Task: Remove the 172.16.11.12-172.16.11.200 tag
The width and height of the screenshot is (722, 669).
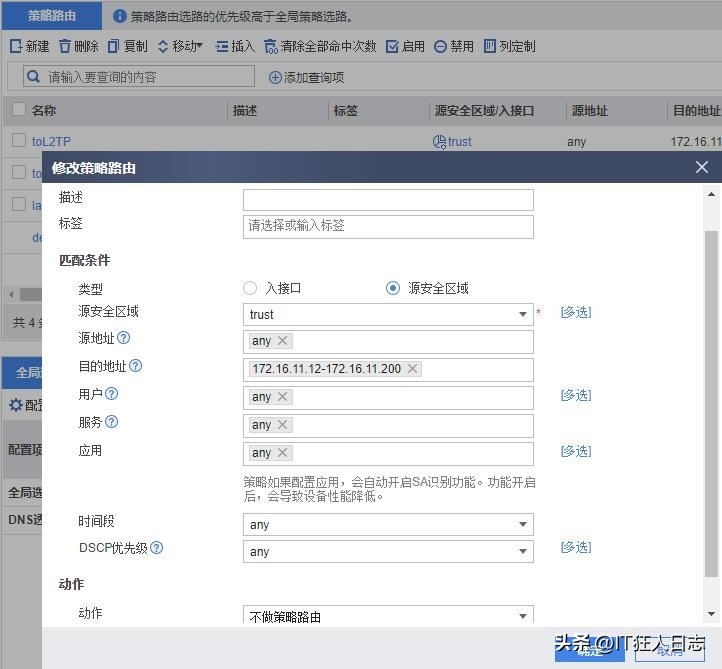Action: click(x=413, y=368)
